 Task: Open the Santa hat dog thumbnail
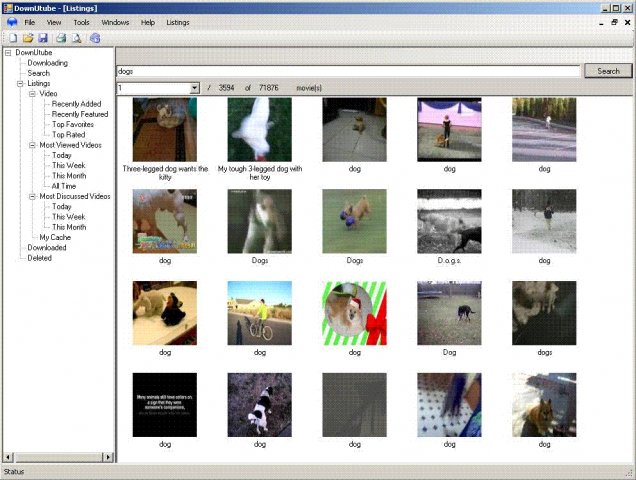tap(355, 313)
